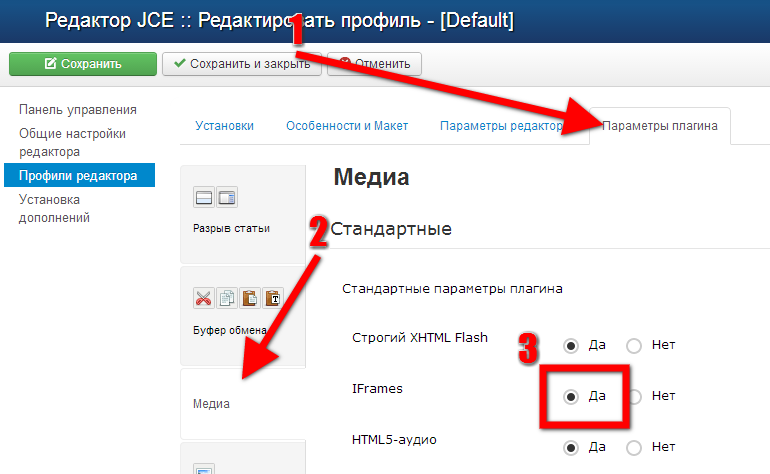Screen dimensions: 770x474
Task: Select Нет for Строгий XHTML Flash
Action: [634, 346]
